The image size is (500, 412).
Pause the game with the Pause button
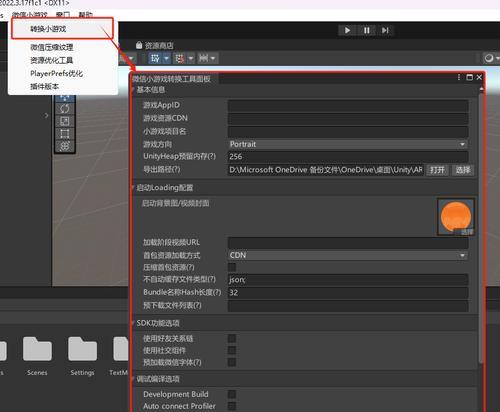click(x=366, y=31)
